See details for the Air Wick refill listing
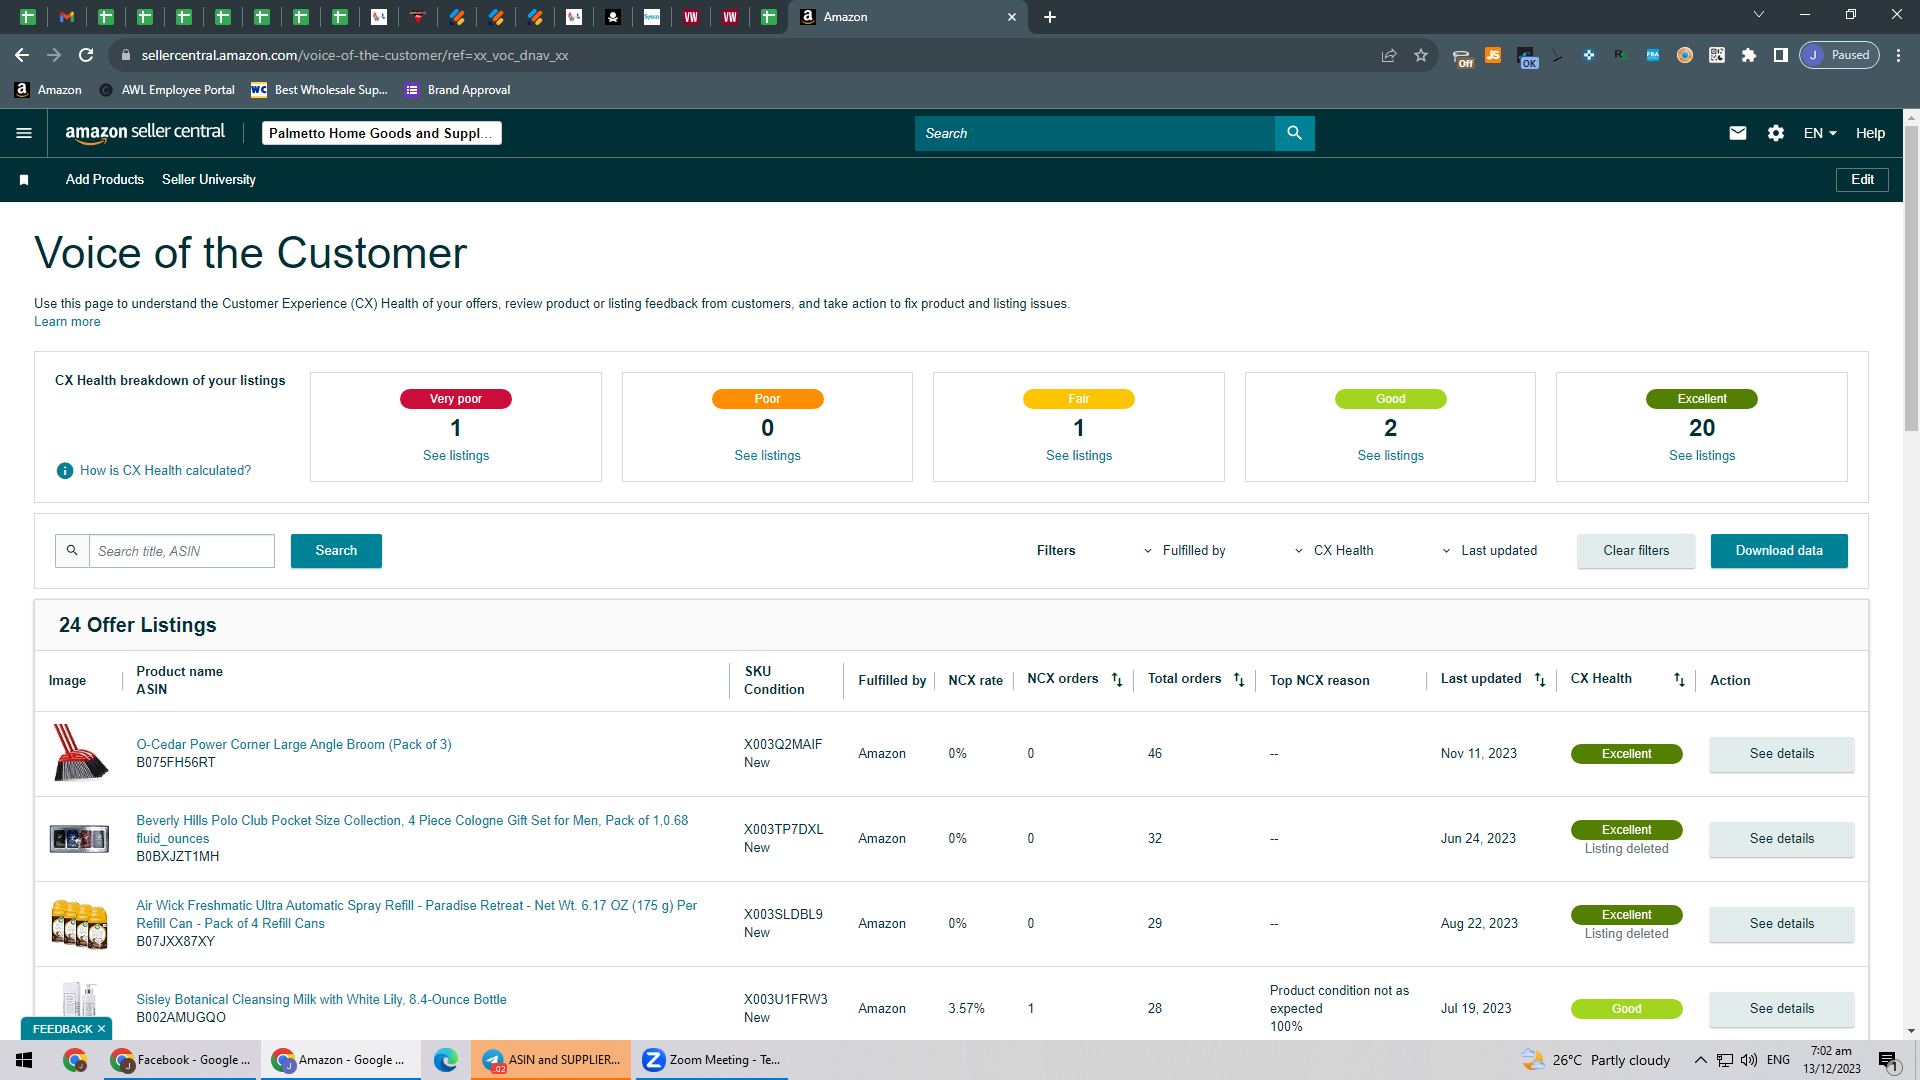 coord(1781,924)
